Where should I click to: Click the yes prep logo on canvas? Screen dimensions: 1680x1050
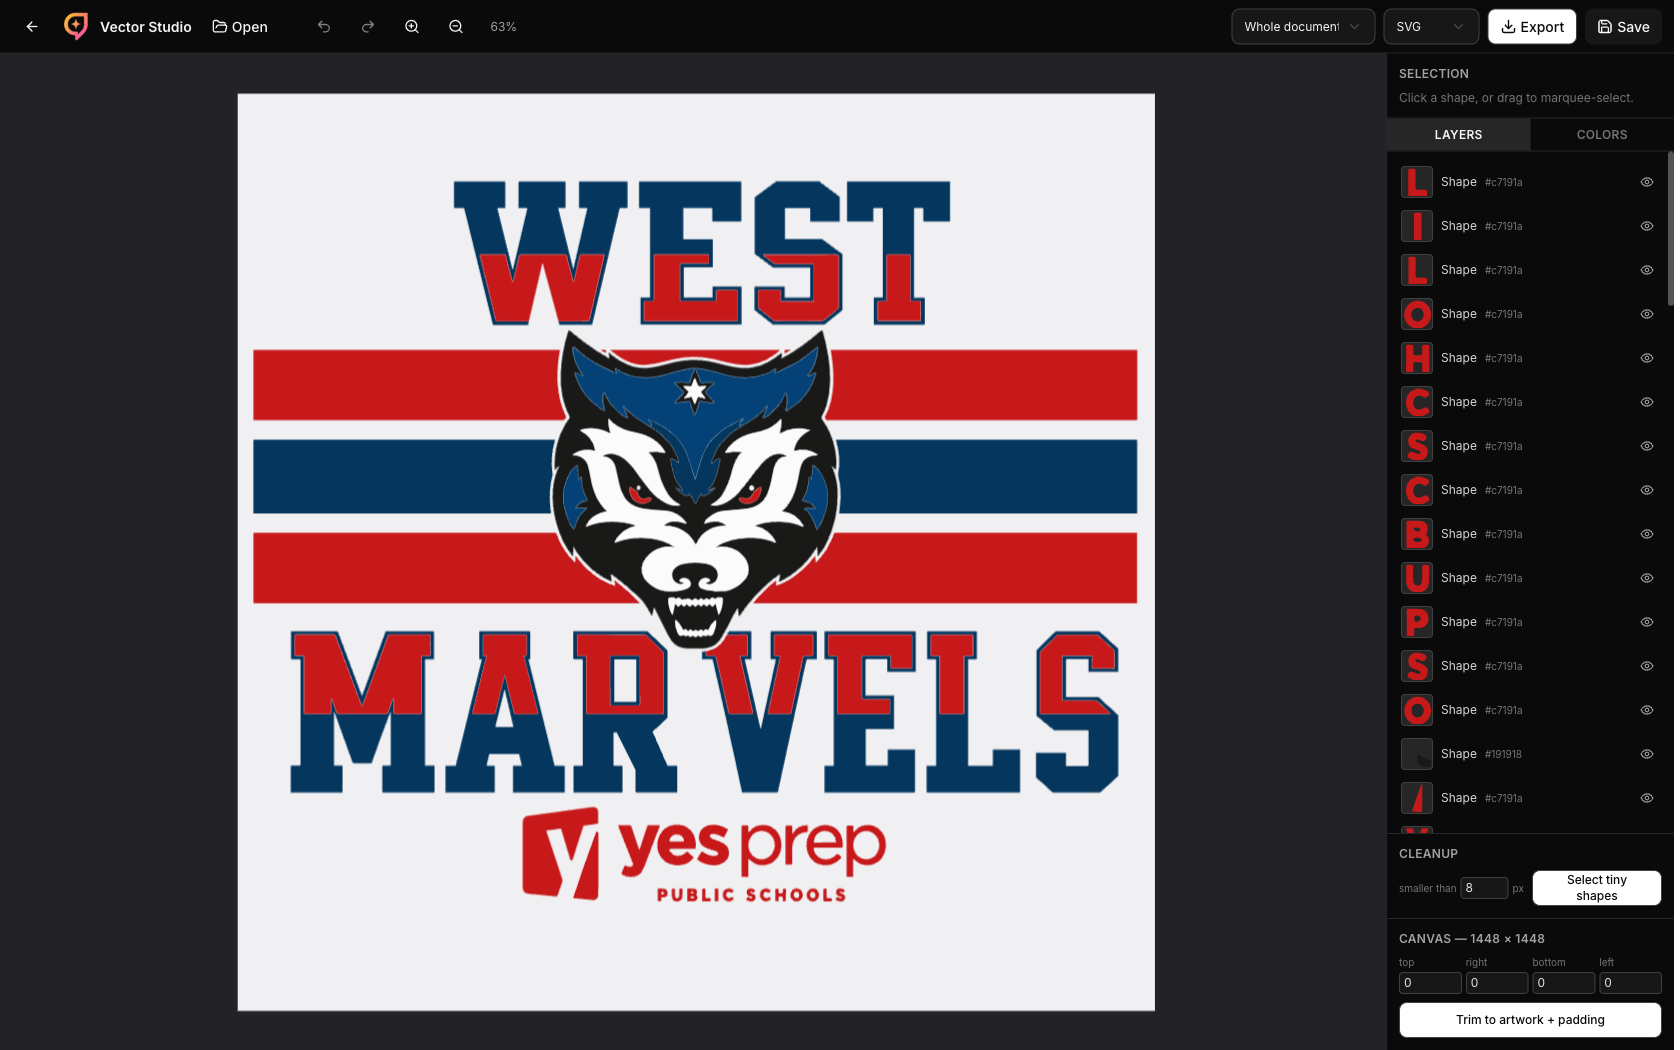coord(704,855)
